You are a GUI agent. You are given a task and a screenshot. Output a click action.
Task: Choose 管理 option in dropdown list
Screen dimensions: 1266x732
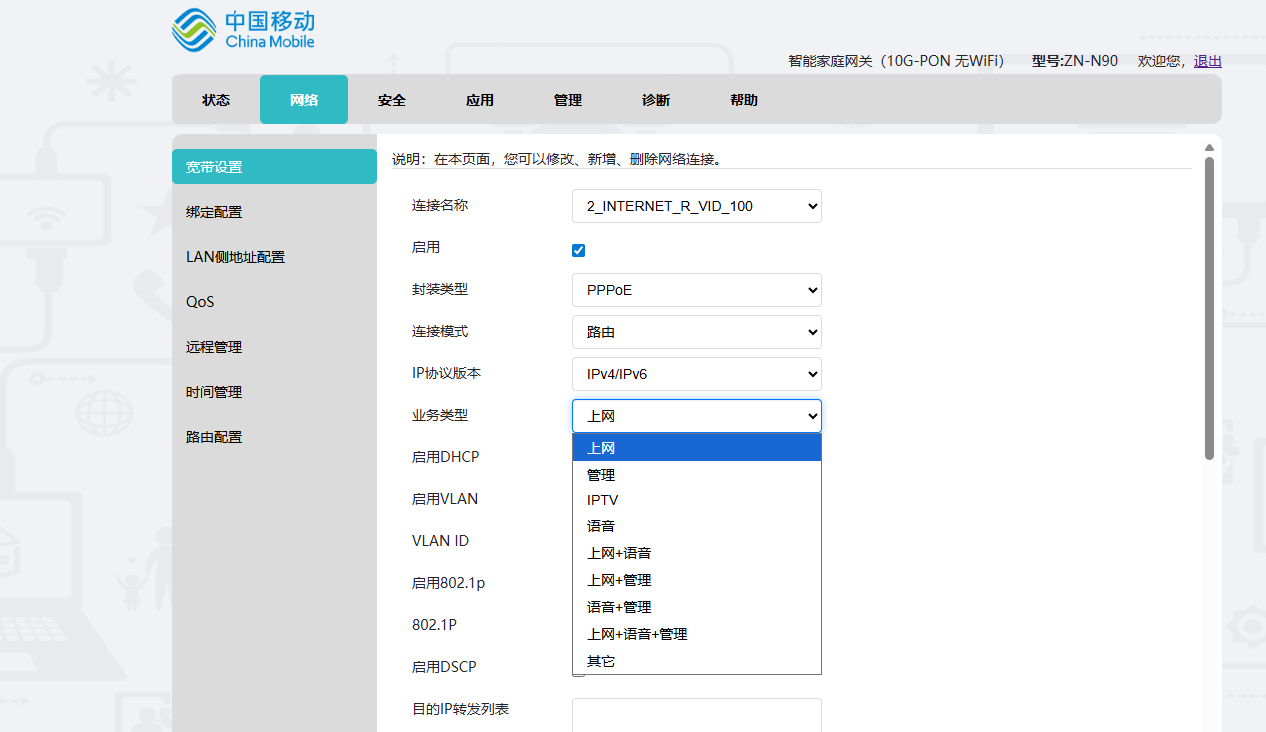pyautogui.click(x=697, y=475)
